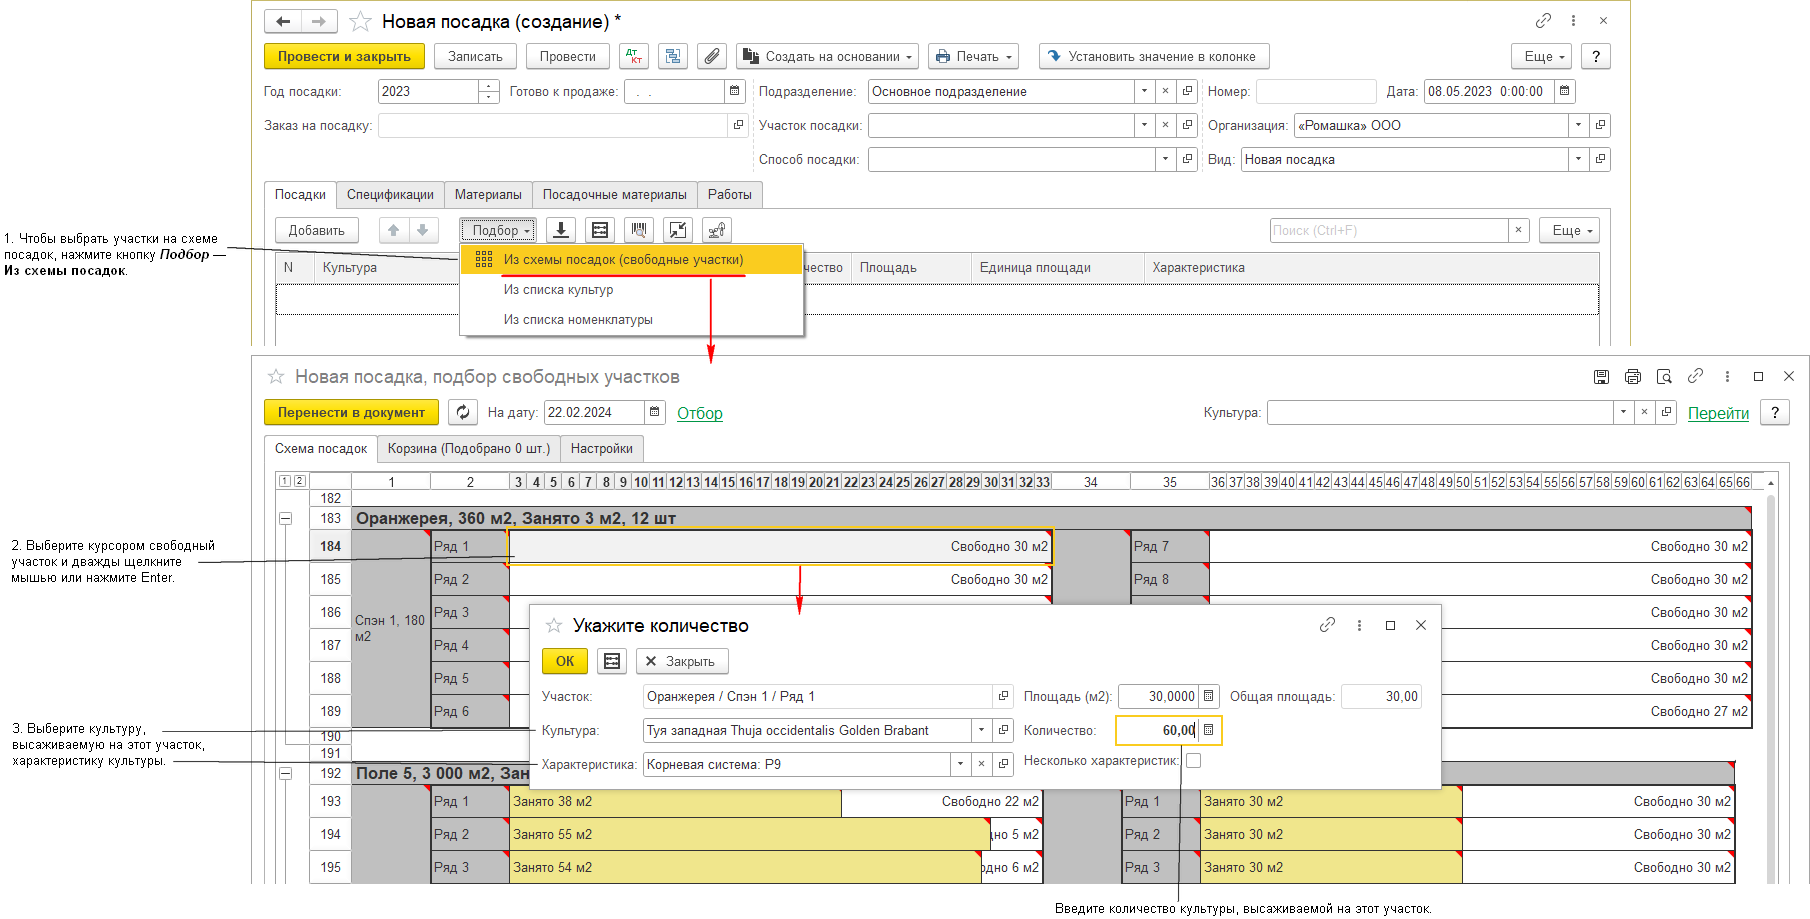This screenshot has height=919, width=1810.
Task: Open the calendar picker for Готово к продаже
Action: tap(735, 91)
